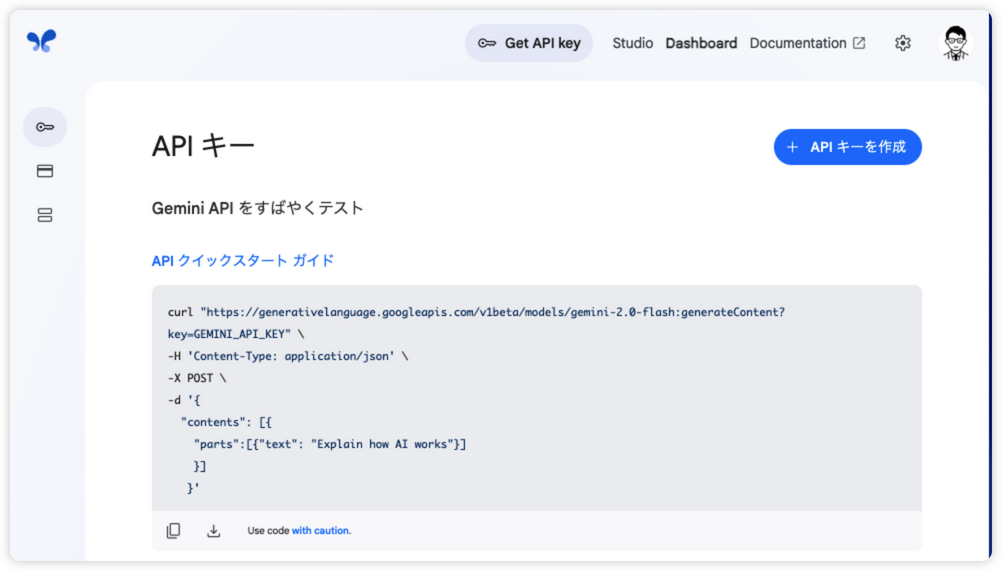Create a new key with API キーを作成
Viewport: 1002px width, 571px height.
(x=847, y=147)
